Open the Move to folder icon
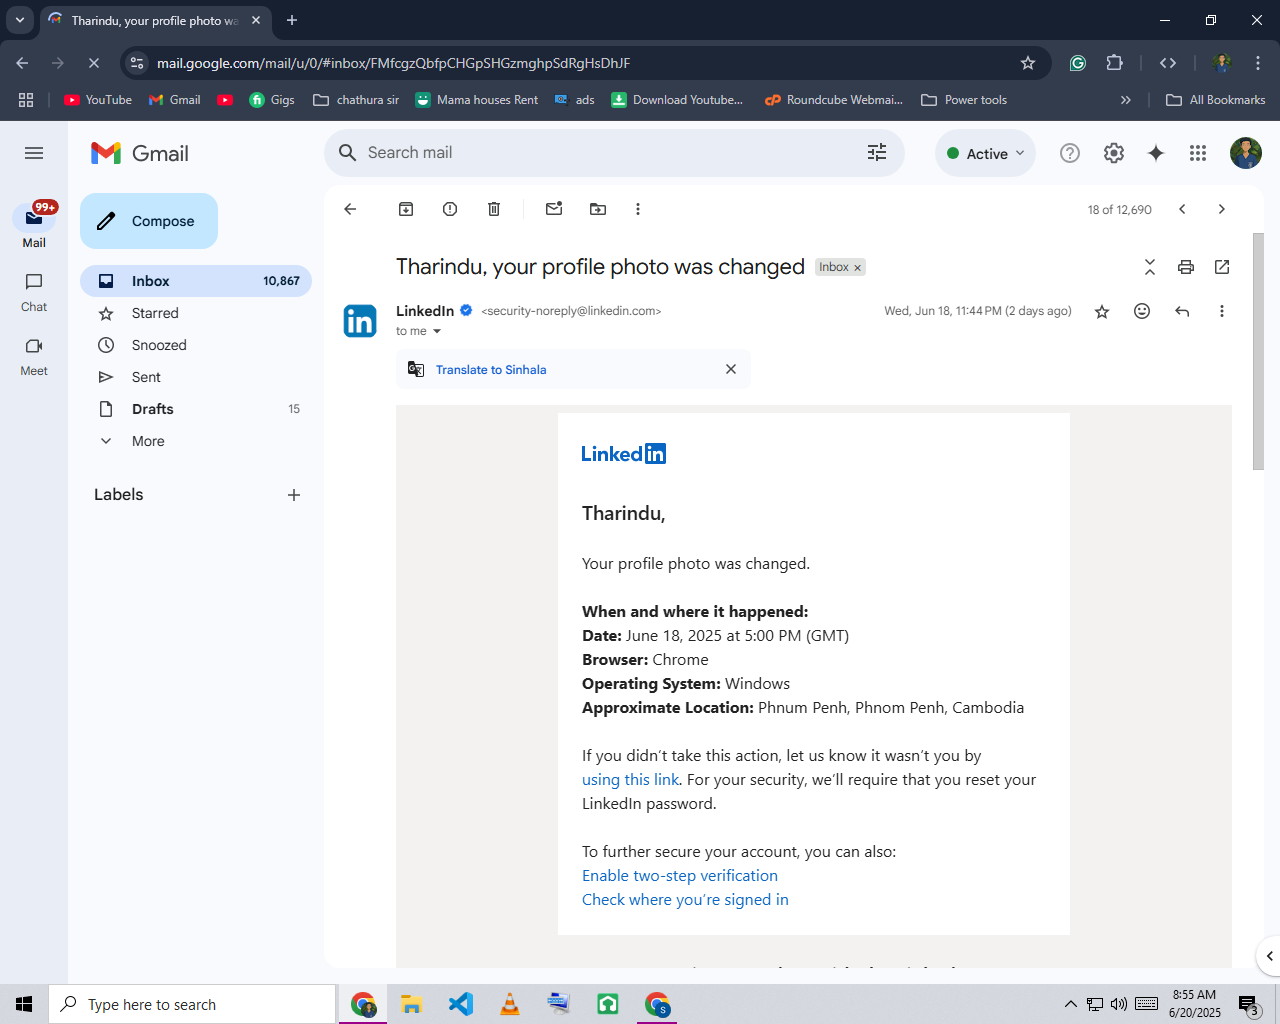 [598, 209]
